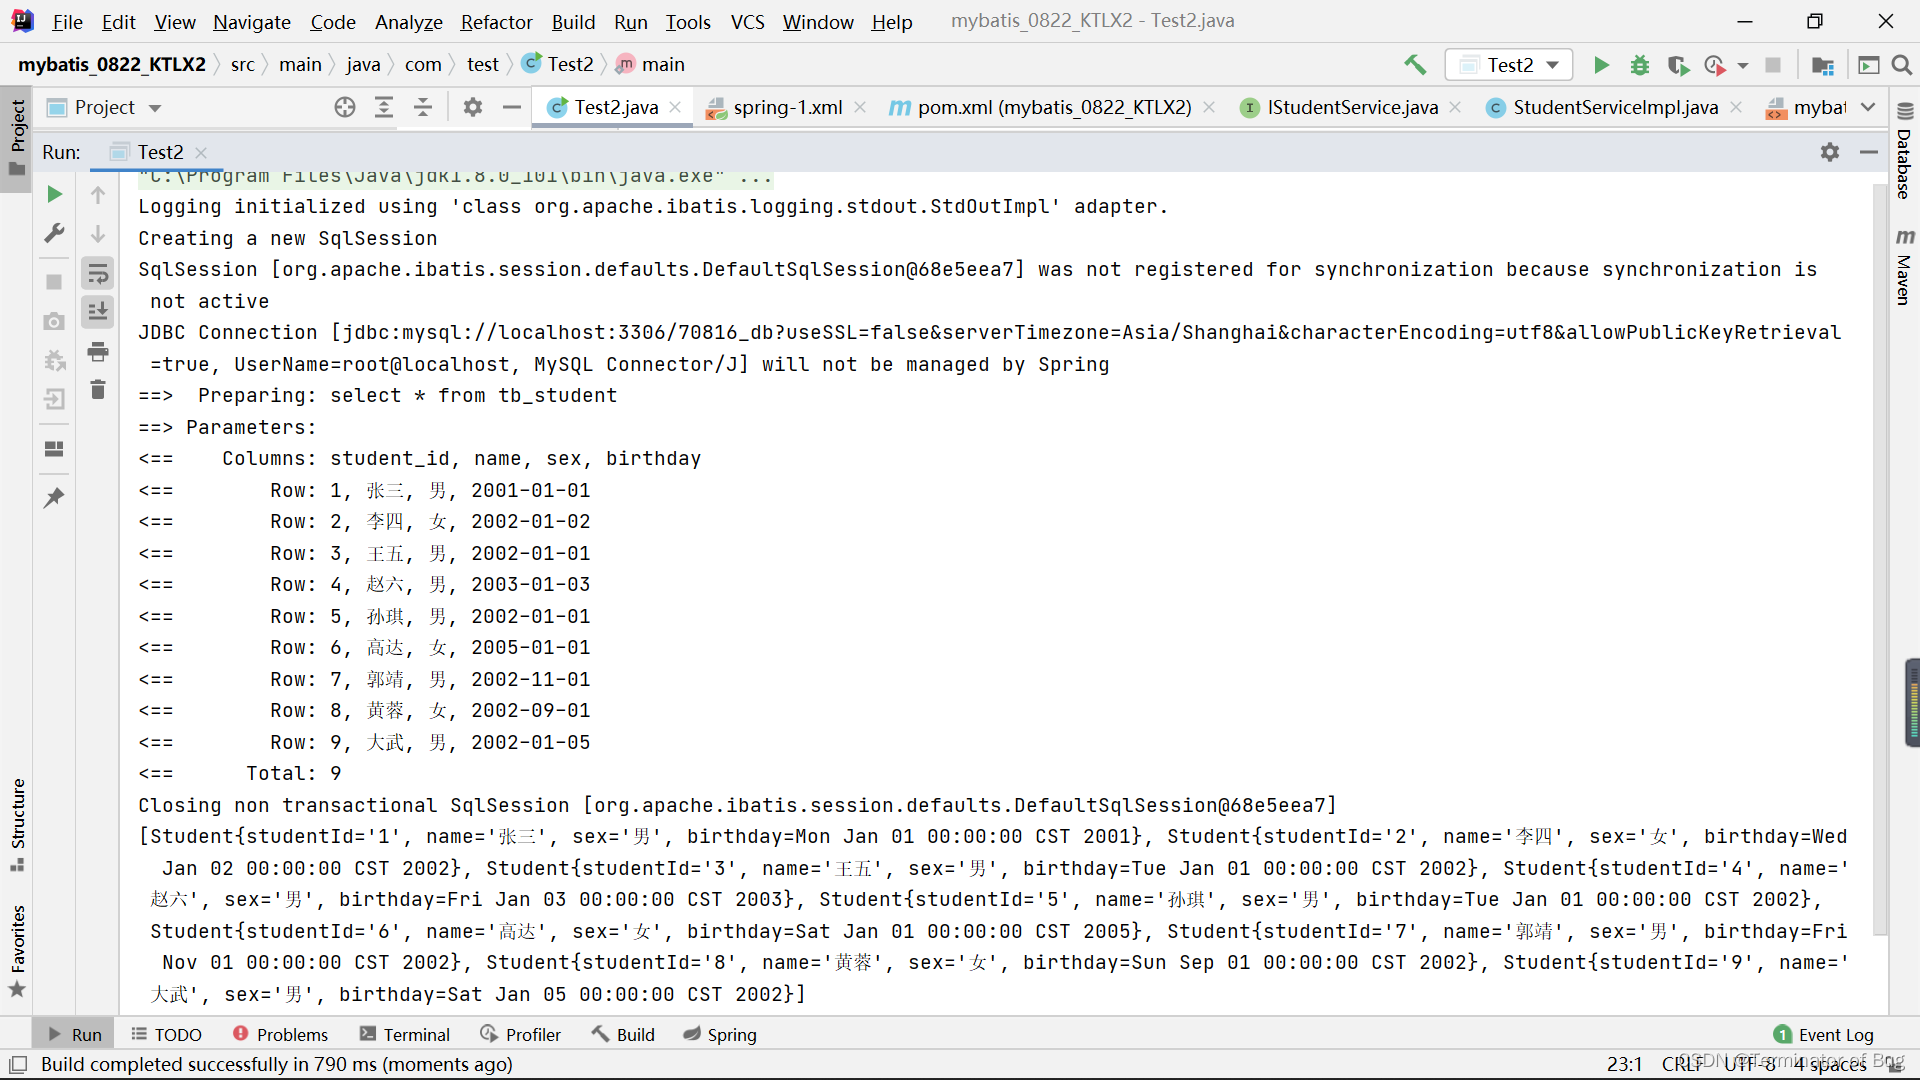Open dropdown arrow beside profiler icon

click(x=1743, y=66)
